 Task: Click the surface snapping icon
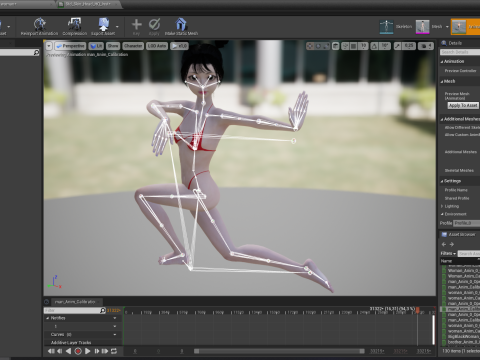pos(345,46)
